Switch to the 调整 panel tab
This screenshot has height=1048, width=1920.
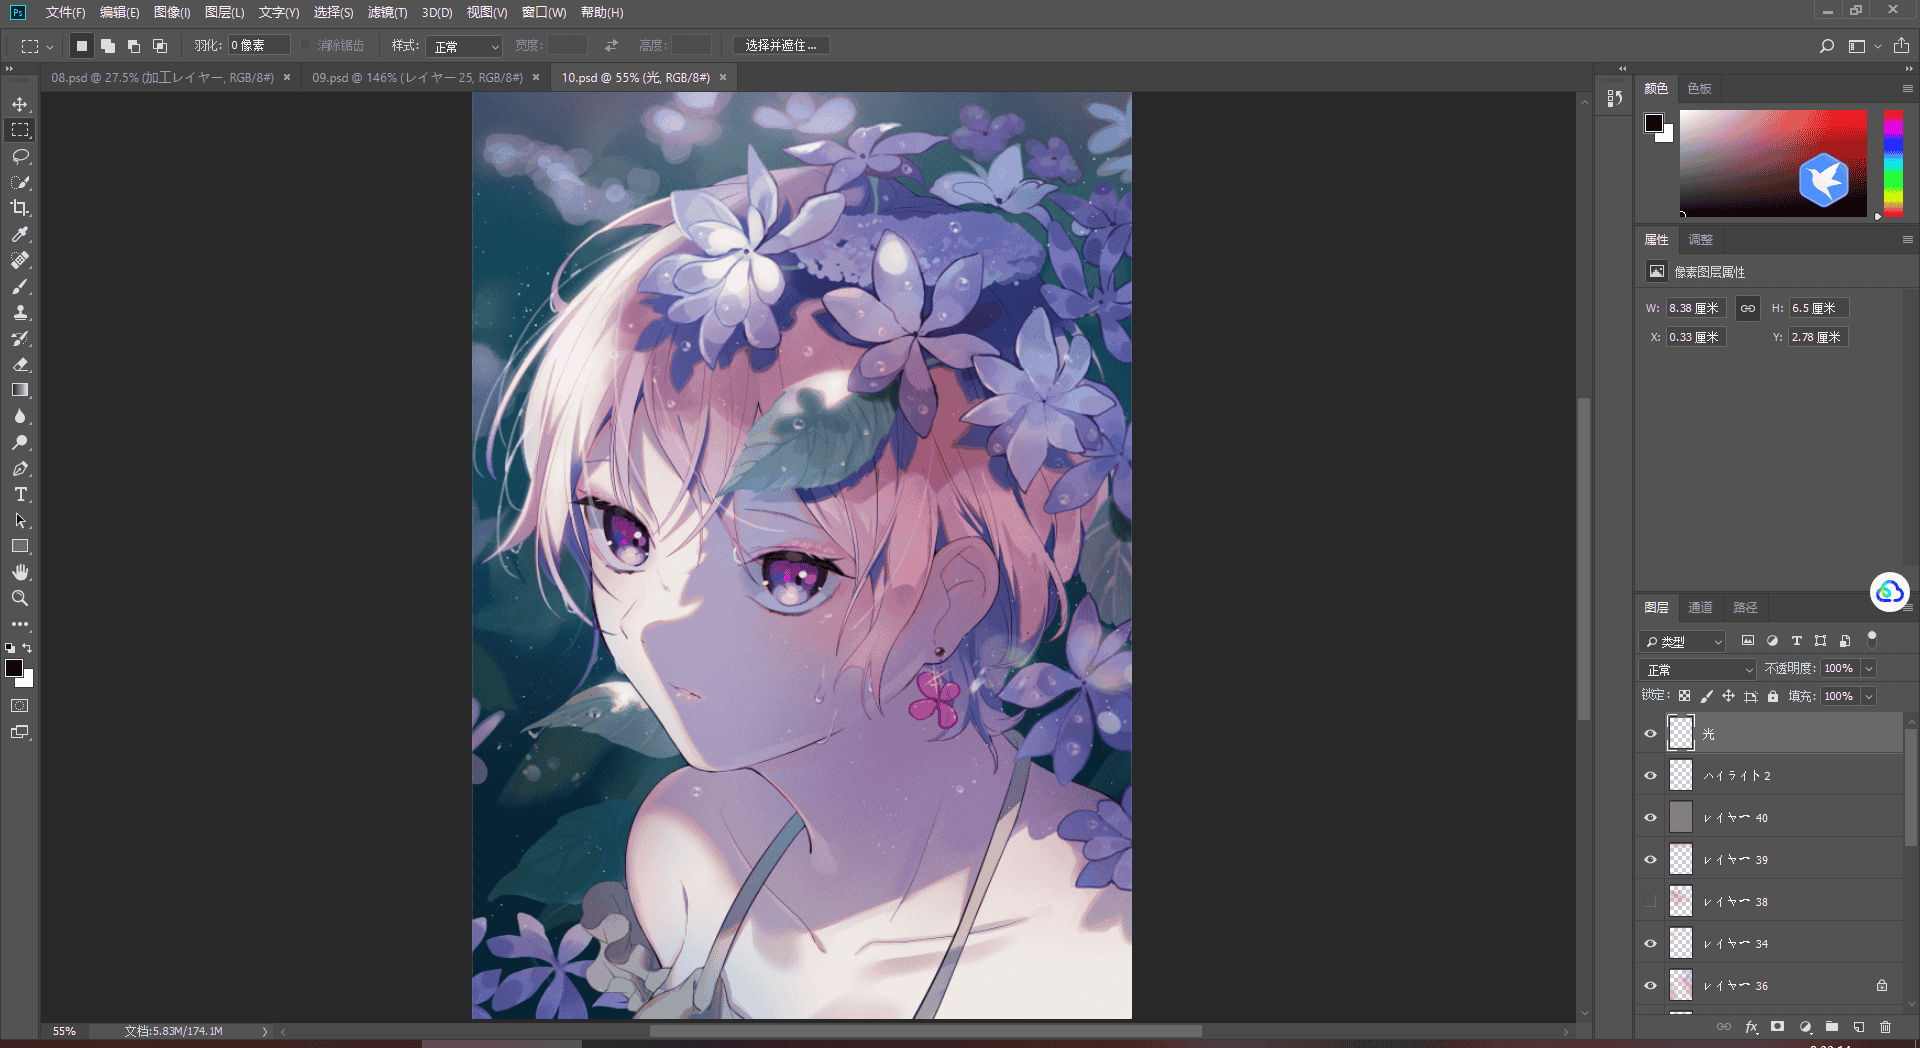point(1701,240)
